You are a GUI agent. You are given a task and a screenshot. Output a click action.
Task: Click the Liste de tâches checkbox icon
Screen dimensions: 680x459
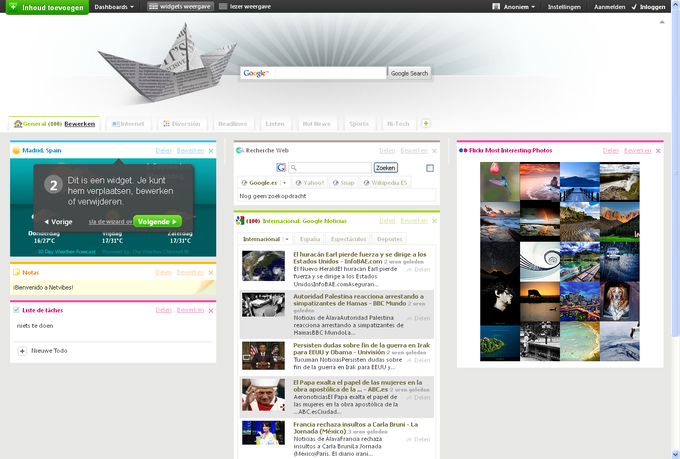click(x=16, y=310)
